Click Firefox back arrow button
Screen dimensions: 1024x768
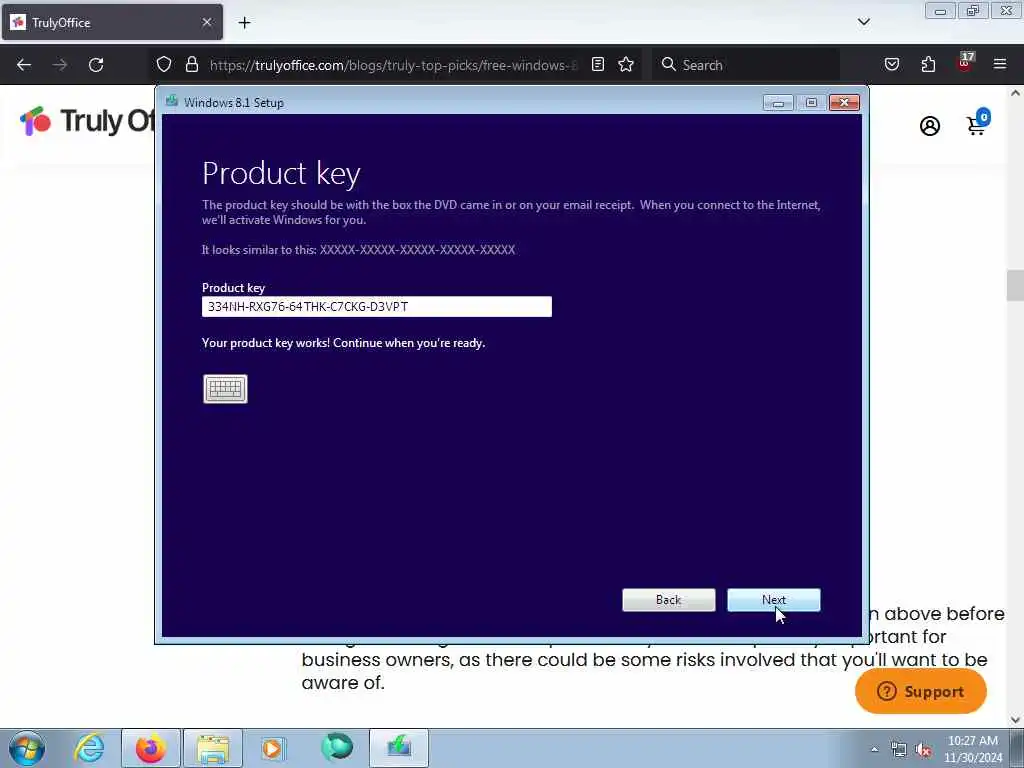24,65
